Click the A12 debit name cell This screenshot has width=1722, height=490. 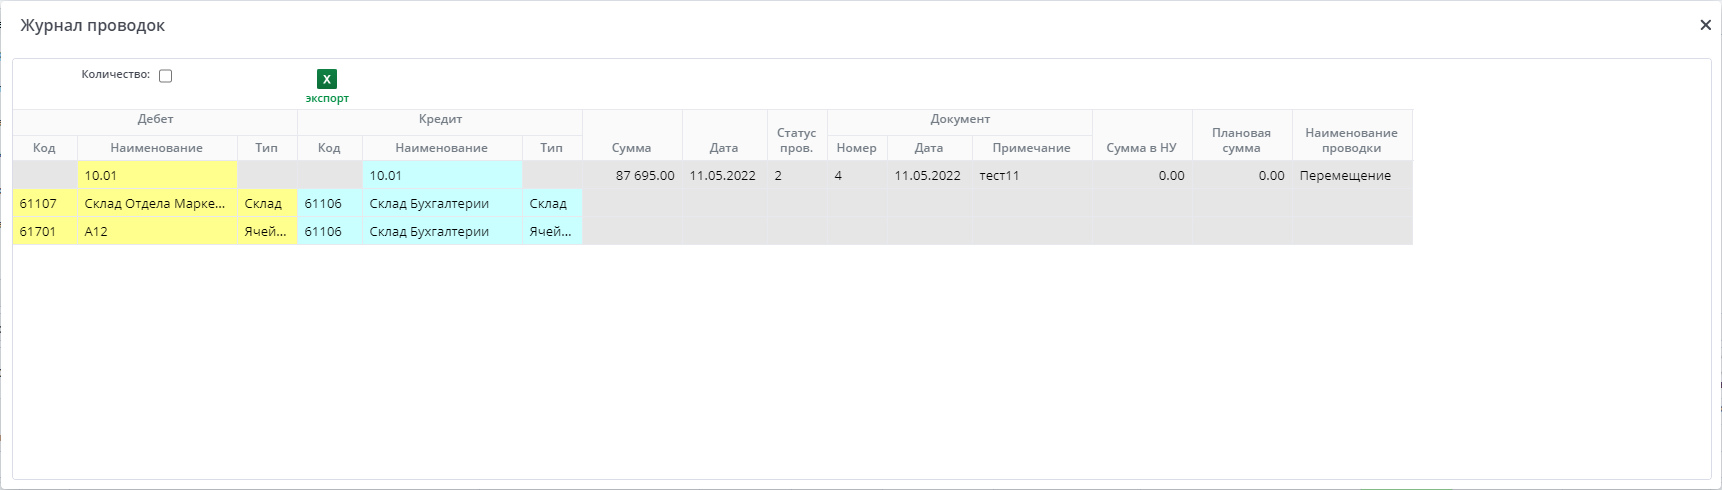156,232
